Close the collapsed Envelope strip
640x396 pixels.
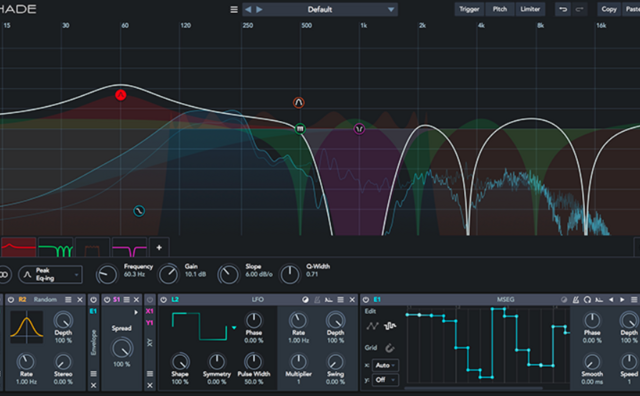click(x=93, y=385)
